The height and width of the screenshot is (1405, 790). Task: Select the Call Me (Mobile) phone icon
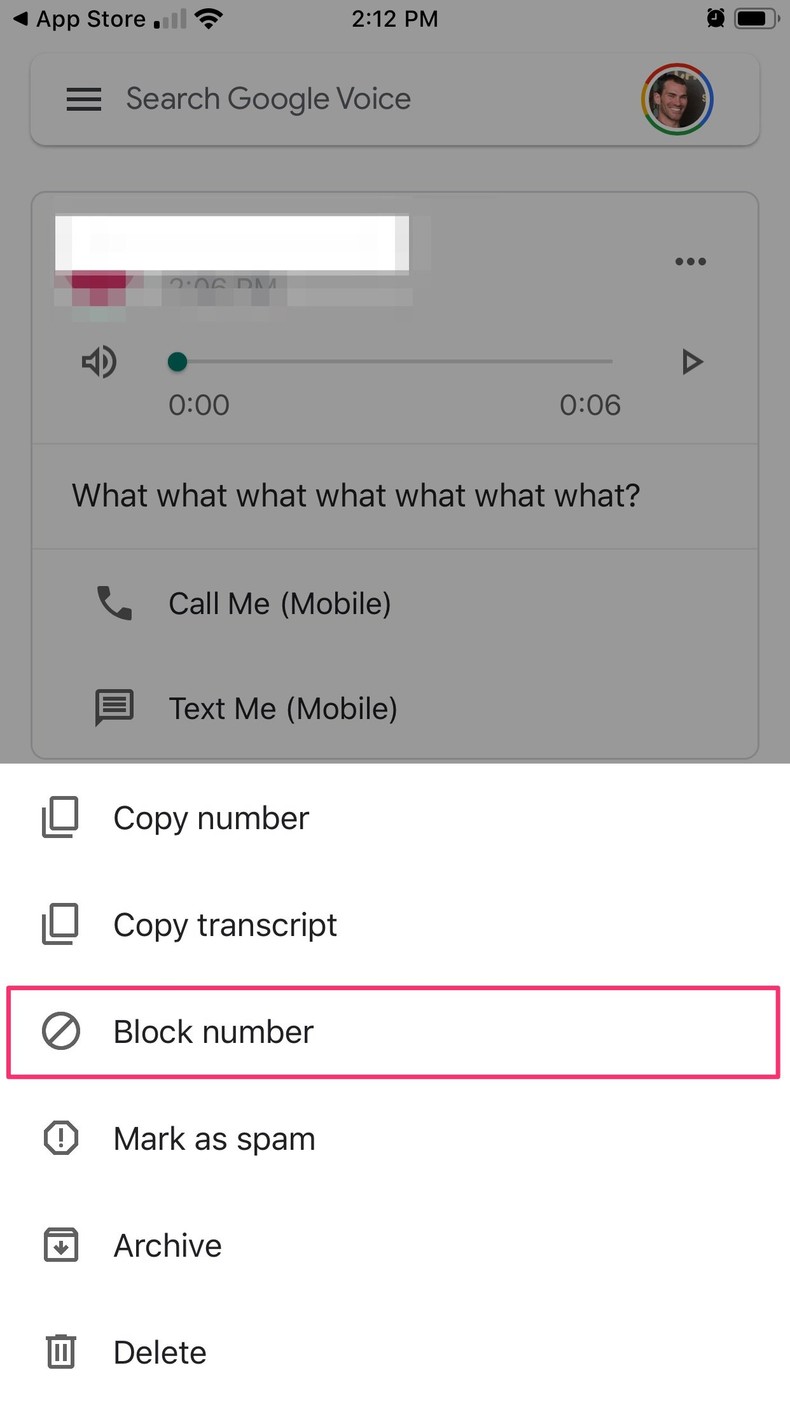coord(114,603)
